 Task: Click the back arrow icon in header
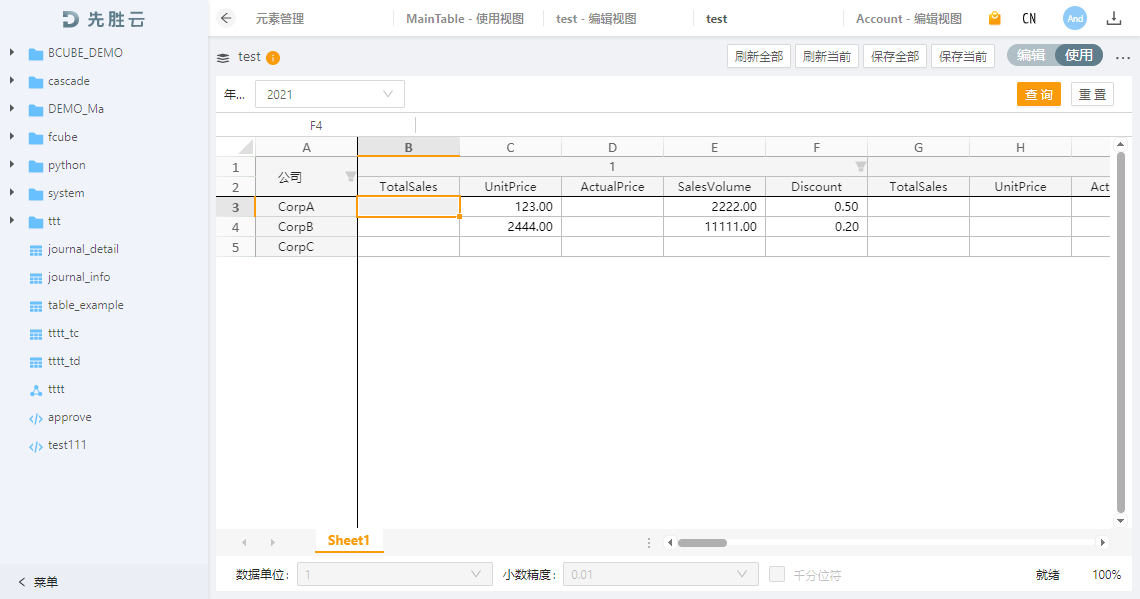pos(226,18)
